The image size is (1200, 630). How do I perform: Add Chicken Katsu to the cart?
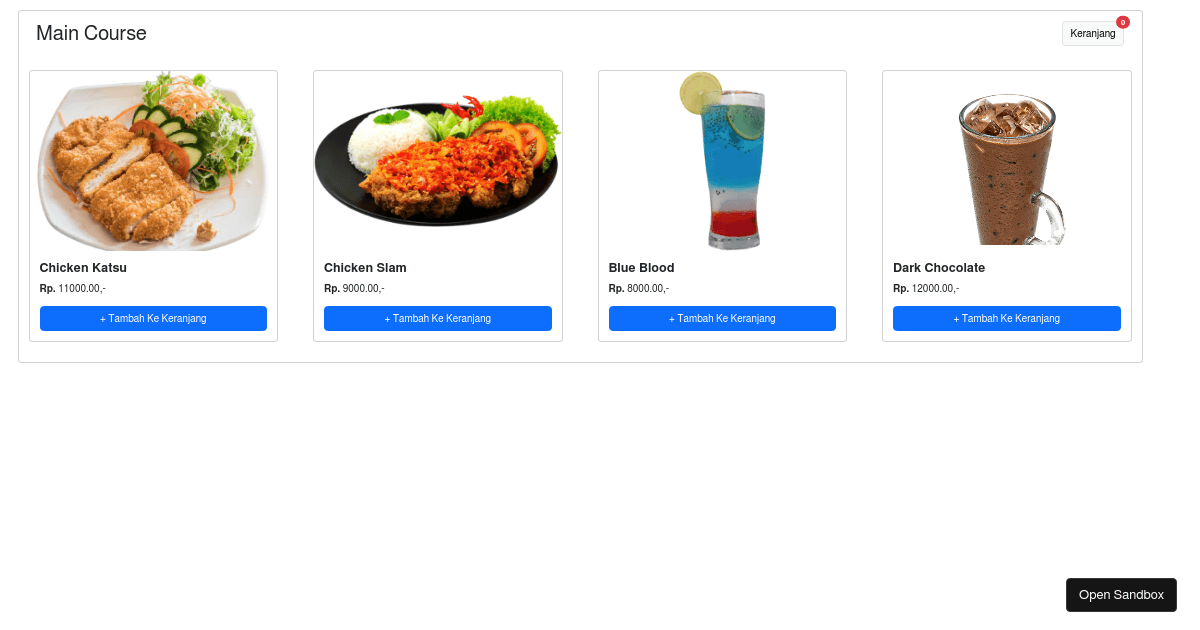click(x=153, y=318)
